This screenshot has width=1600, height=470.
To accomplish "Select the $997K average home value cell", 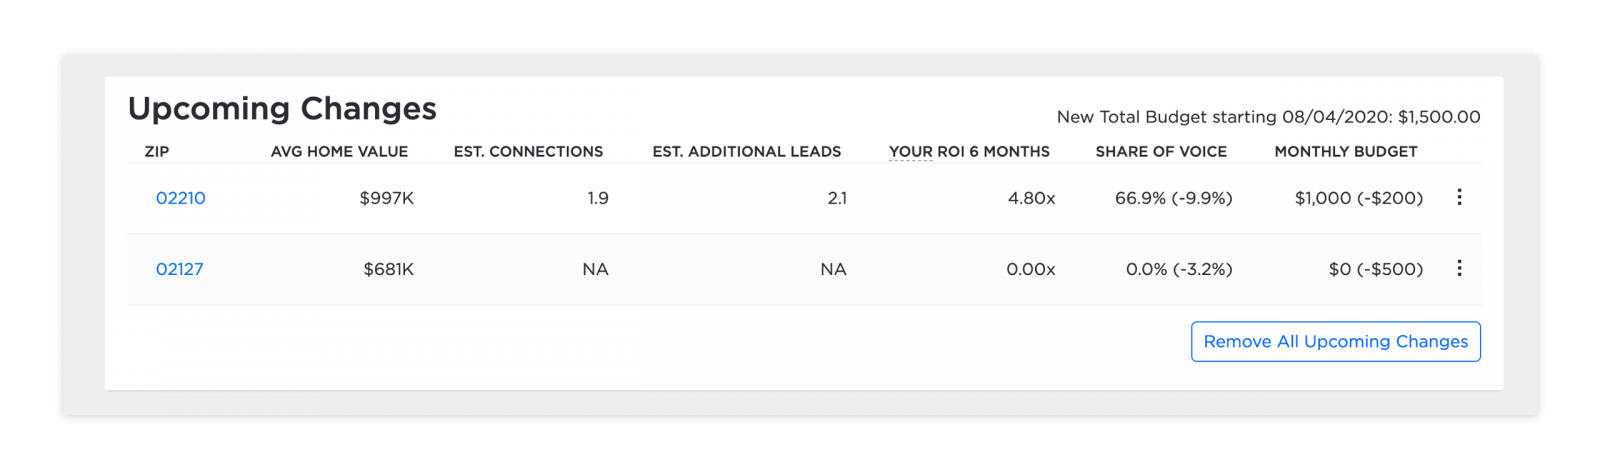I will [386, 198].
